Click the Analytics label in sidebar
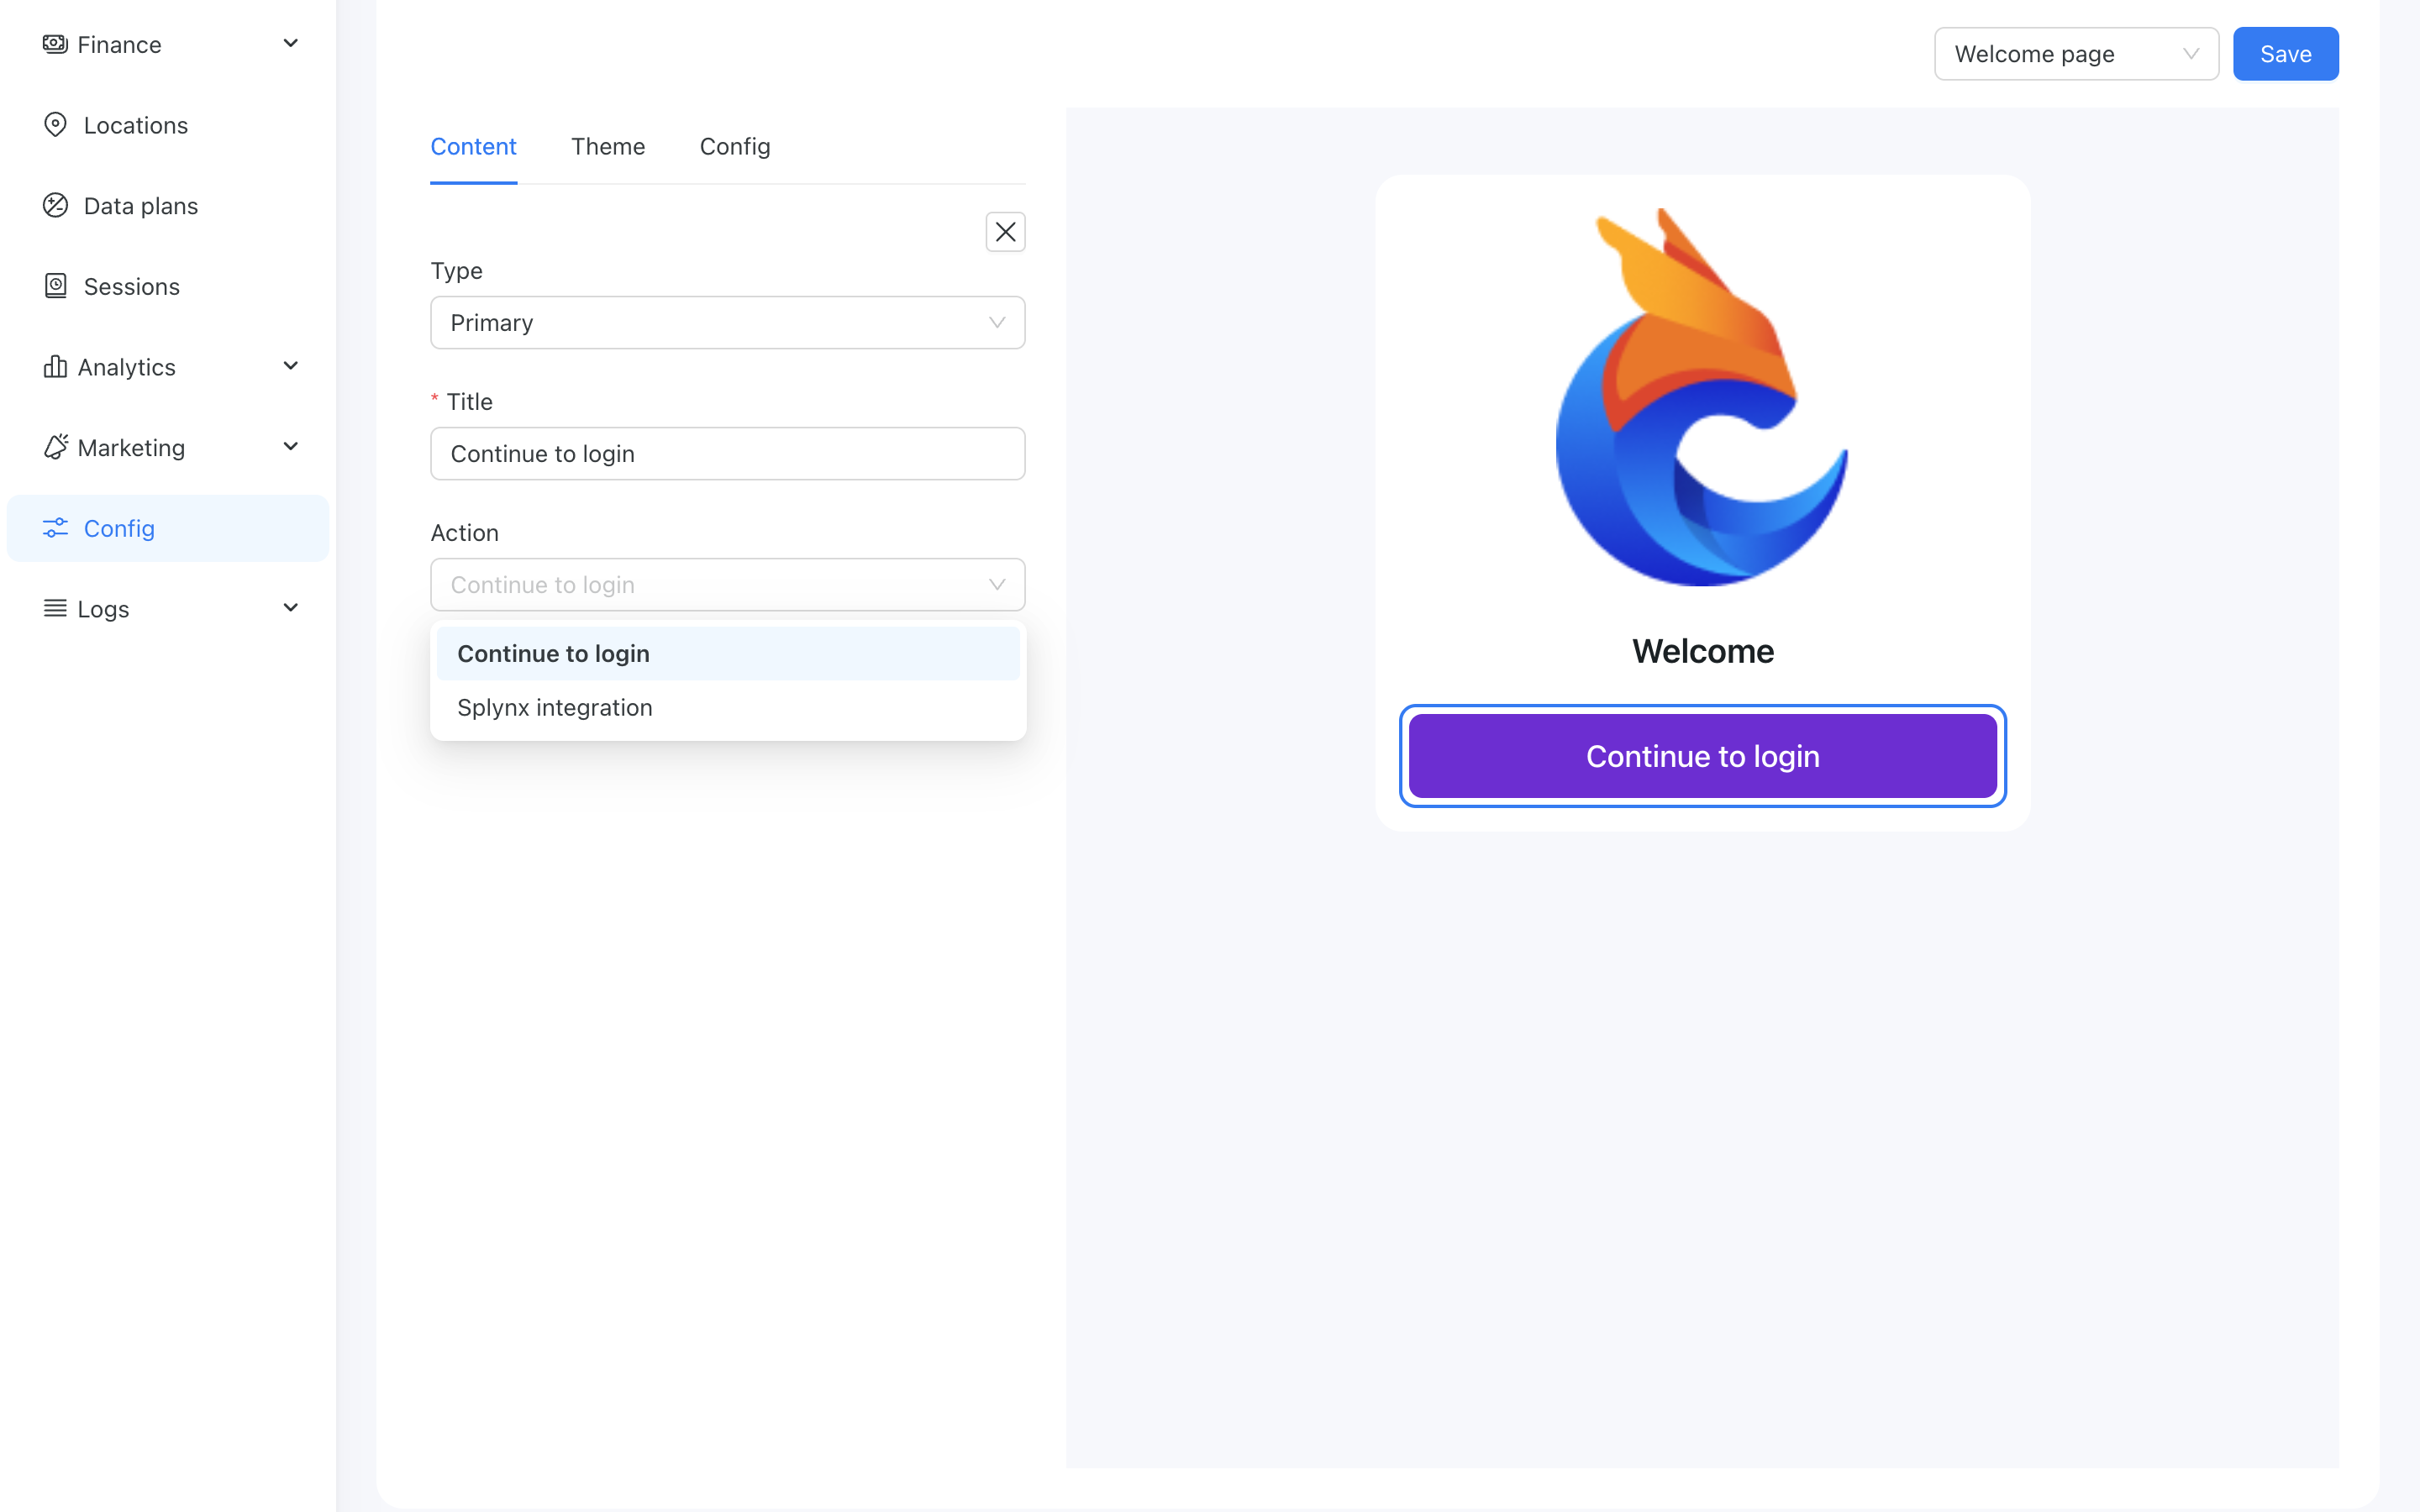Screen dimensions: 2420x1512 click(126, 367)
